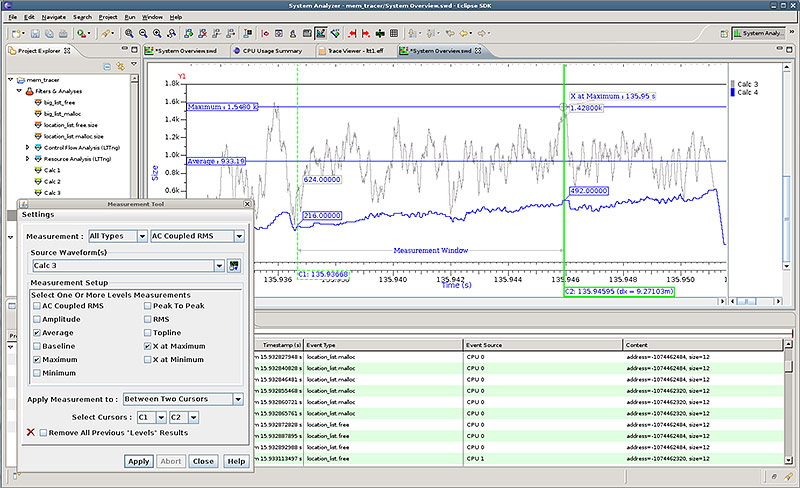Collapse the Filters & Analyses node
This screenshot has height=488, width=800.
point(19,91)
